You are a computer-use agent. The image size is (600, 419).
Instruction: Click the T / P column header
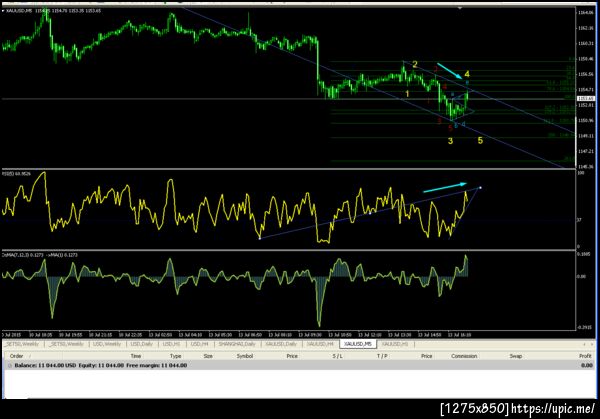point(382,356)
